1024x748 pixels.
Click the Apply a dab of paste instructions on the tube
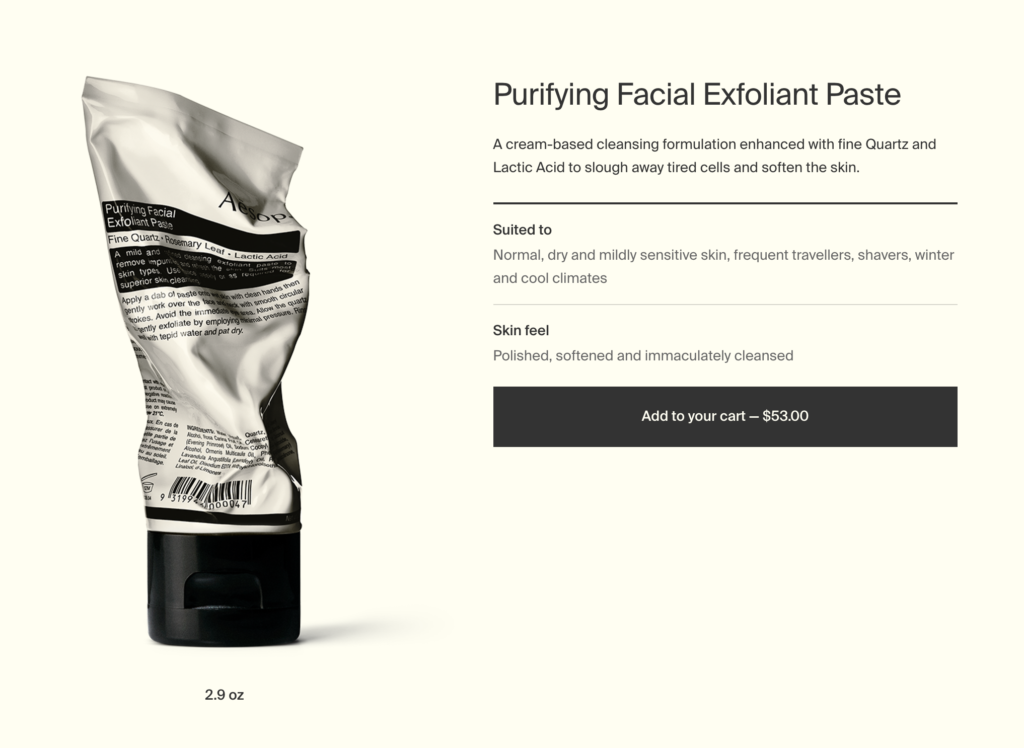212,312
